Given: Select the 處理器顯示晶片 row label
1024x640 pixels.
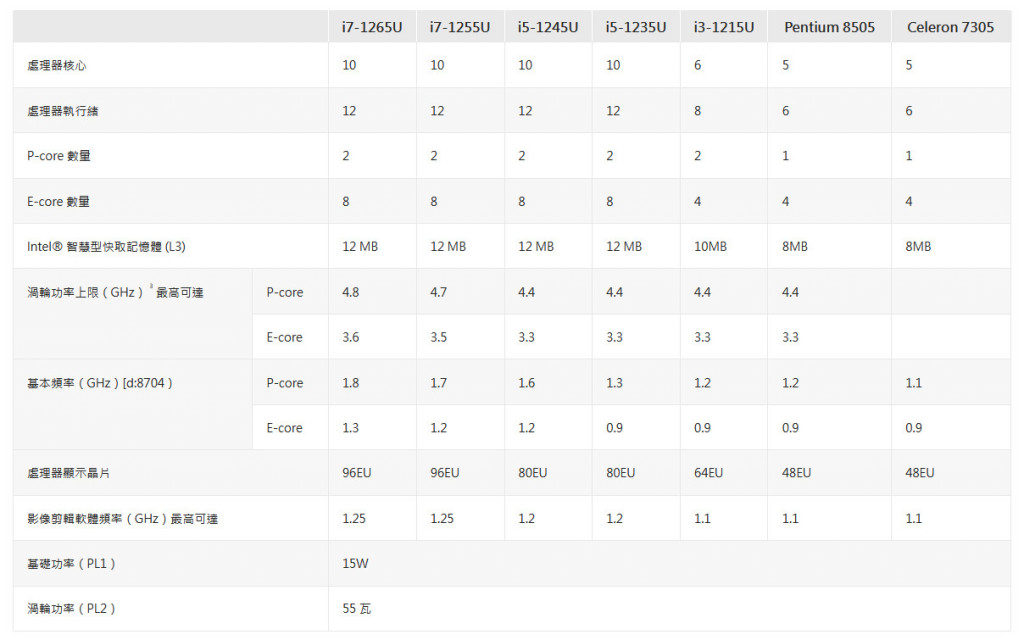Looking at the screenshot, I should (69, 473).
